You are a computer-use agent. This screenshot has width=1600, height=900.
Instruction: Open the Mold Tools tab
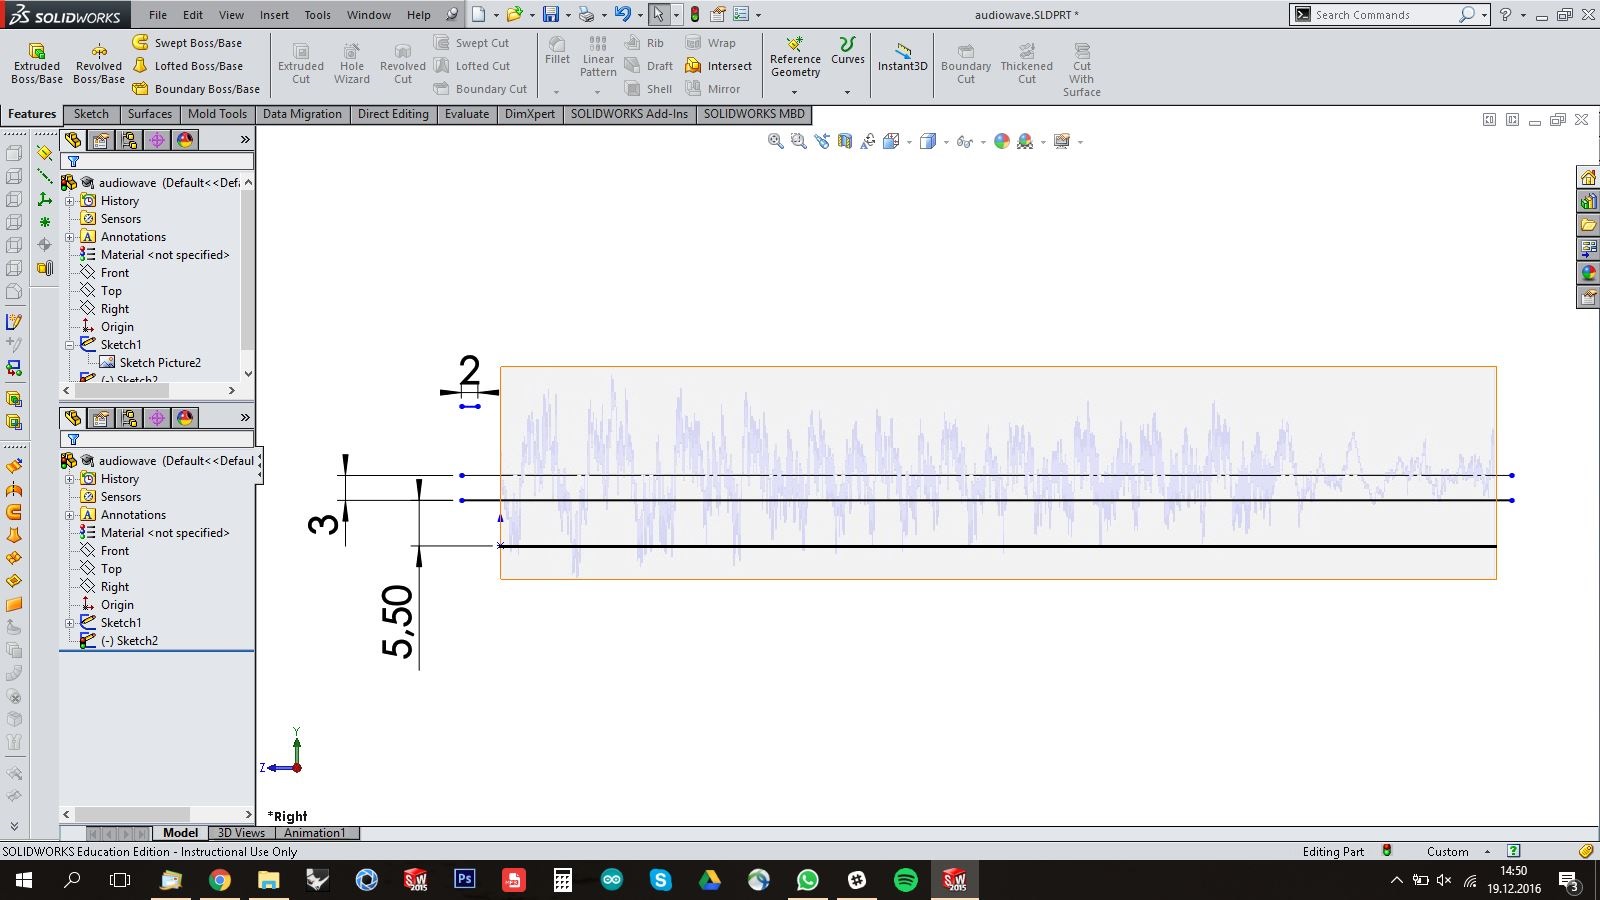tap(217, 114)
